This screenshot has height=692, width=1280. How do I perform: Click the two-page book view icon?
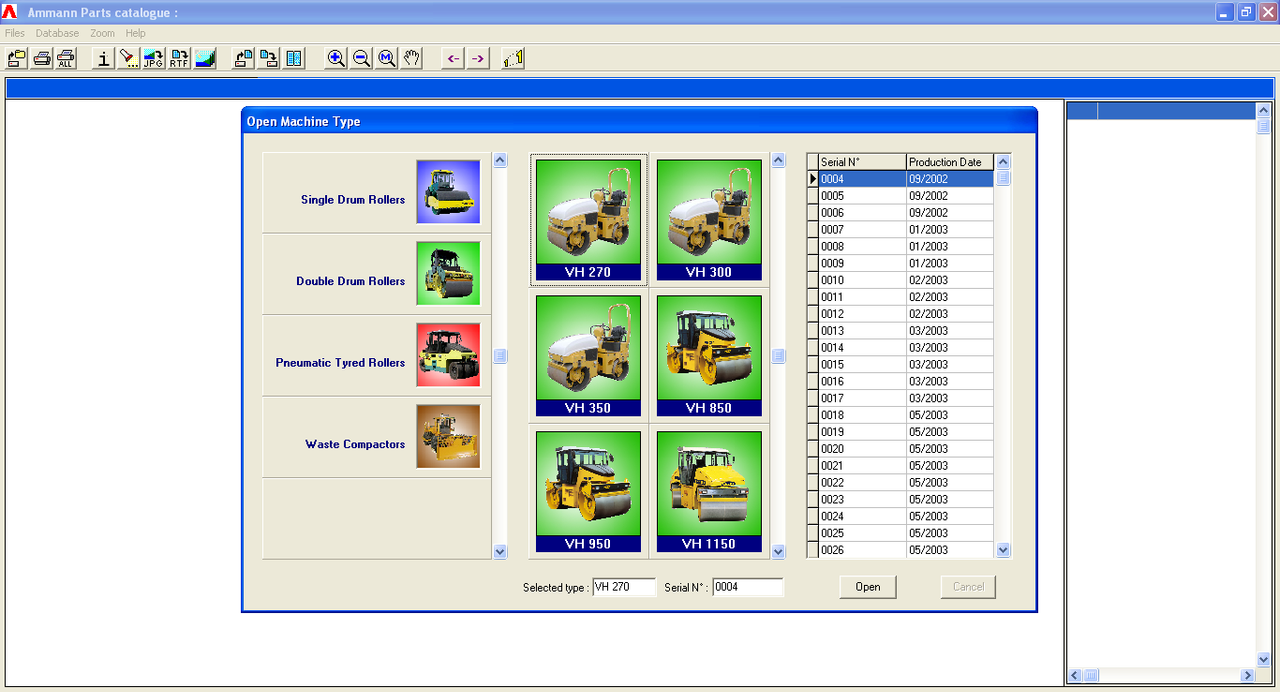pyautogui.click(x=294, y=58)
